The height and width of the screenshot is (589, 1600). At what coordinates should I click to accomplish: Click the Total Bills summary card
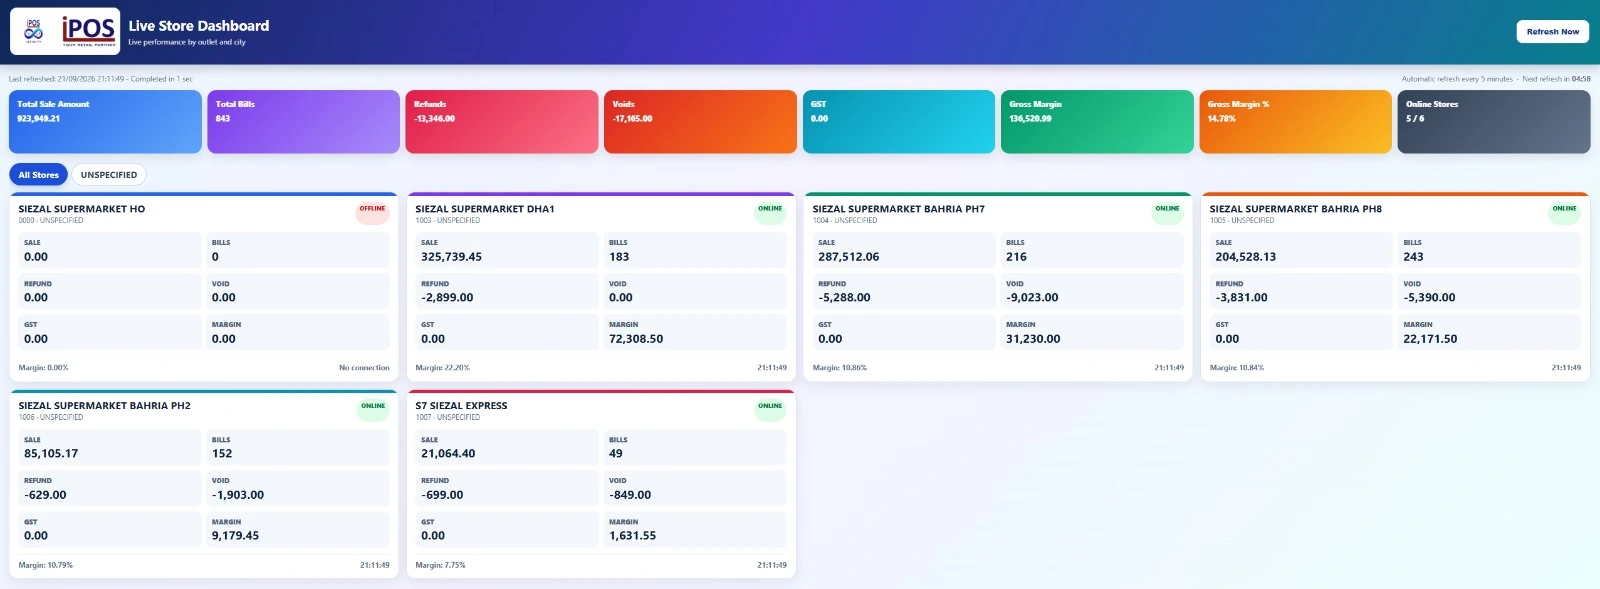point(303,122)
